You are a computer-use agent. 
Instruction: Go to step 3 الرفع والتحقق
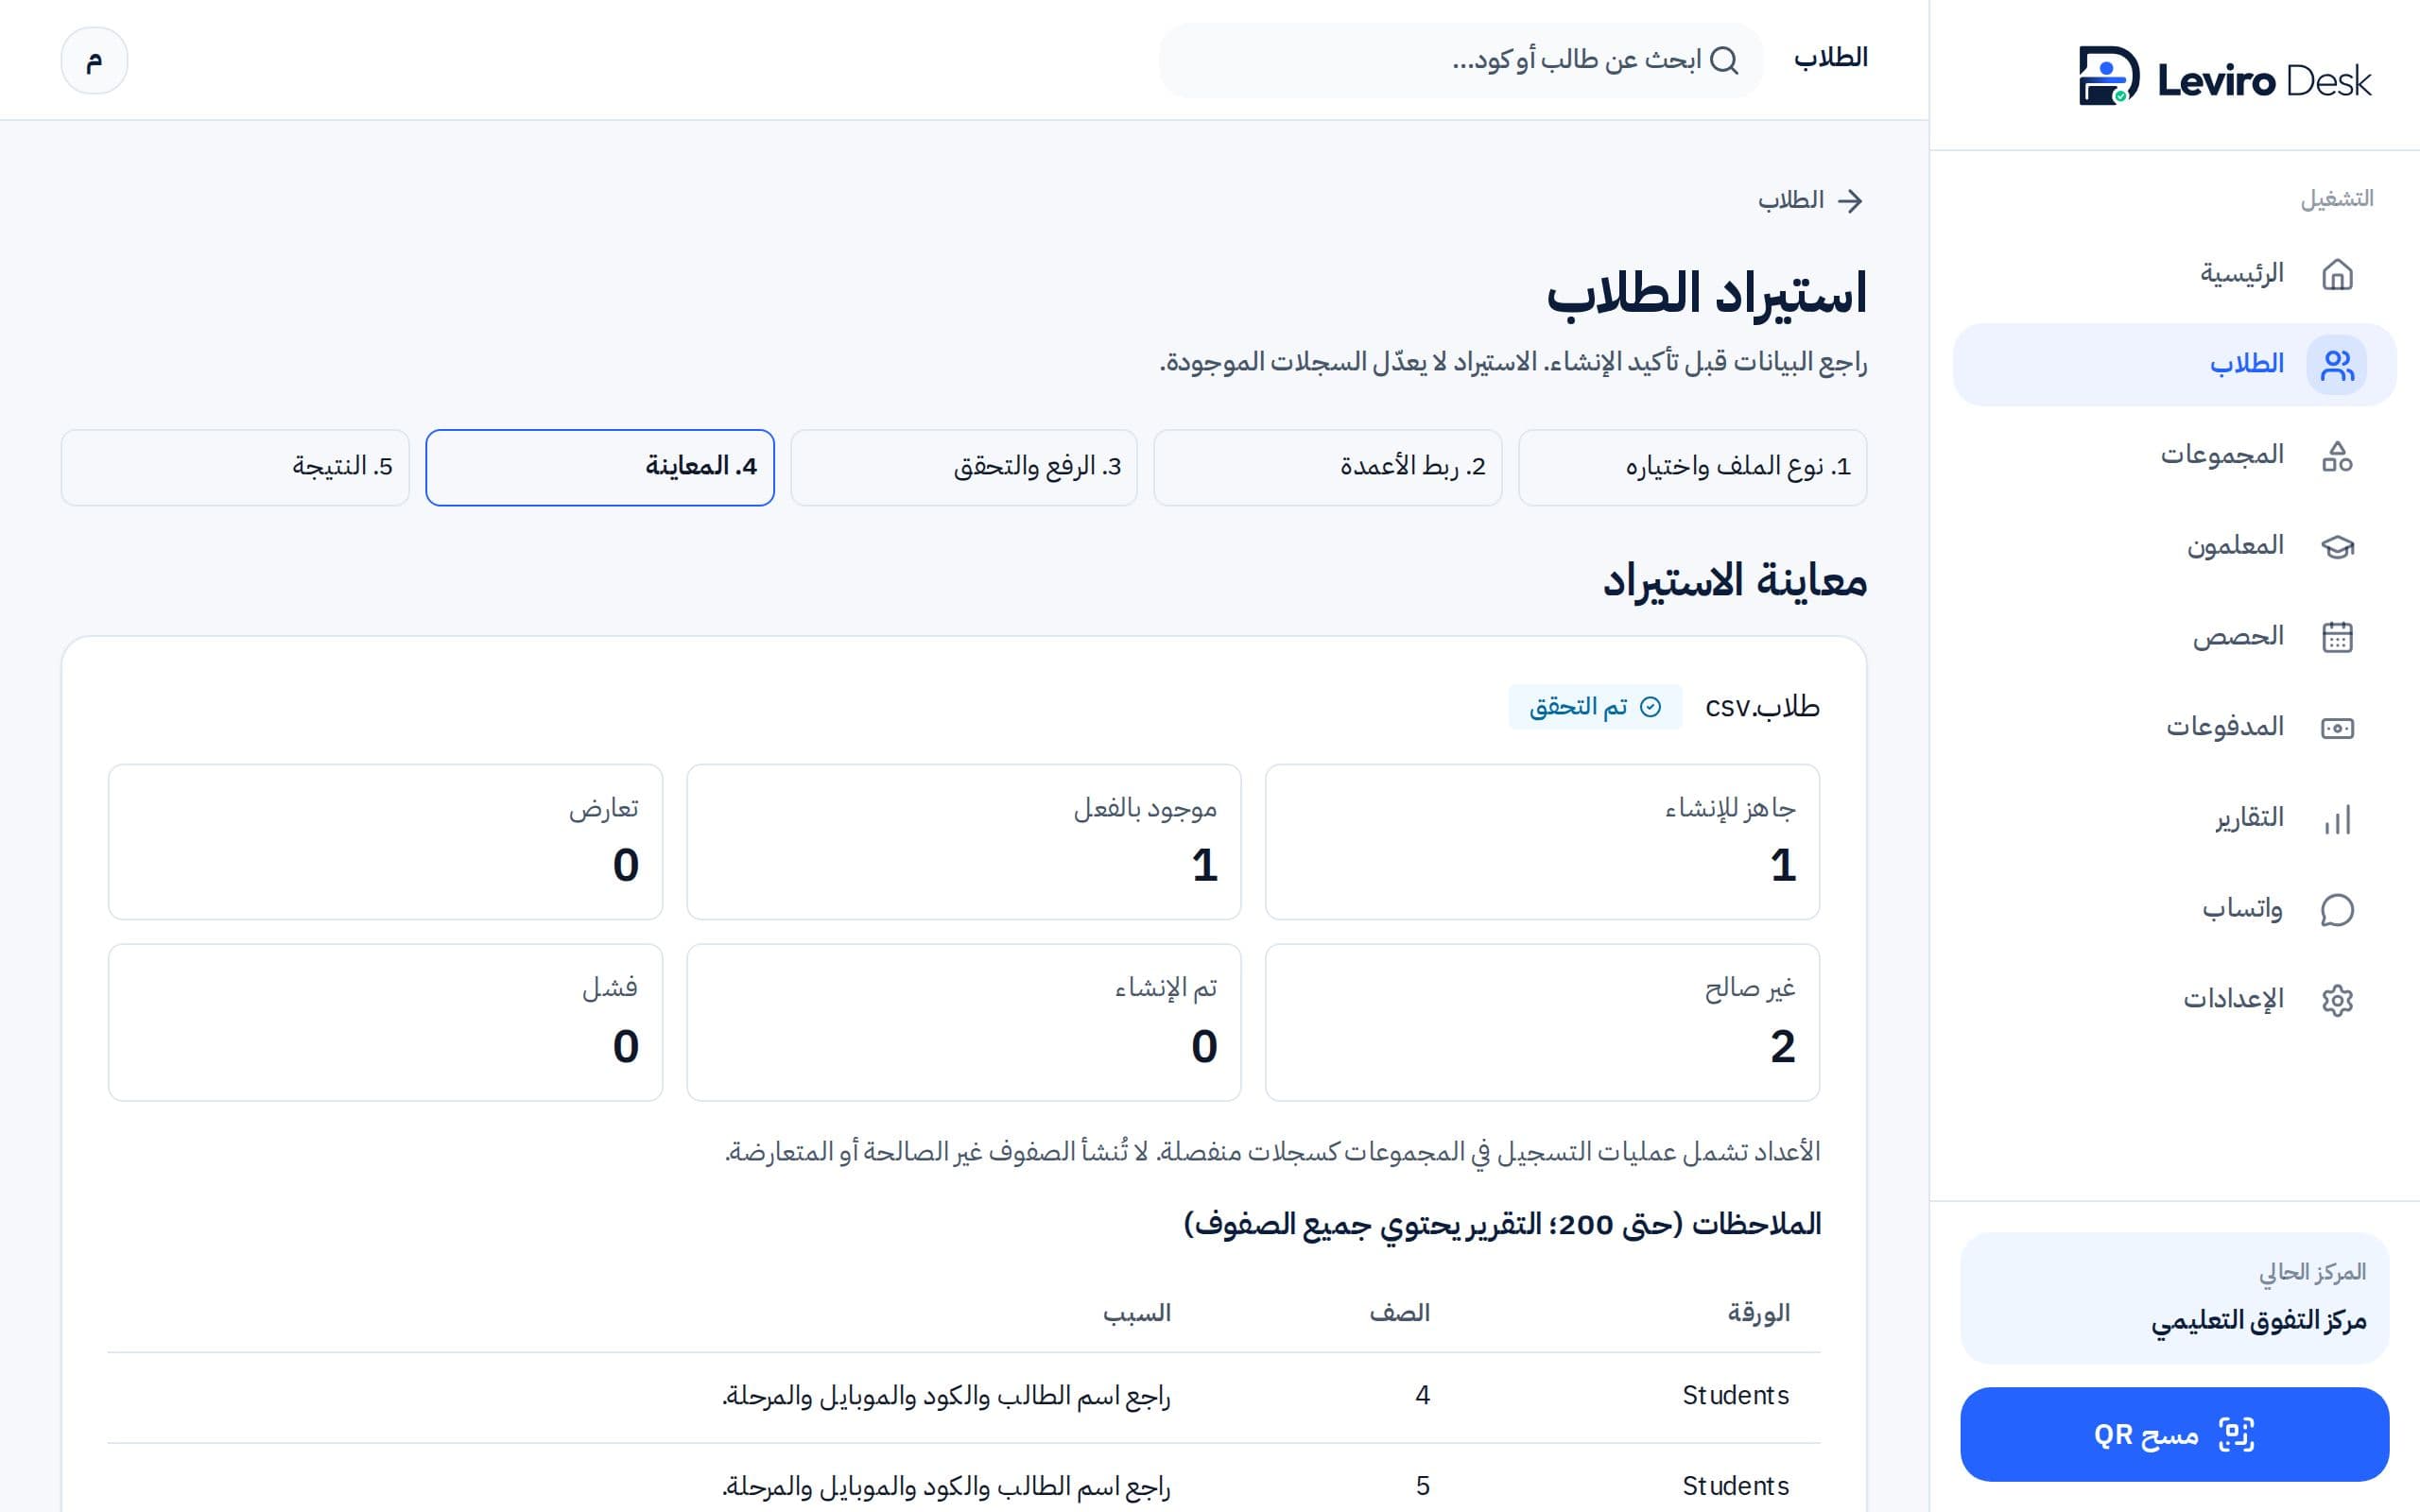coord(964,467)
